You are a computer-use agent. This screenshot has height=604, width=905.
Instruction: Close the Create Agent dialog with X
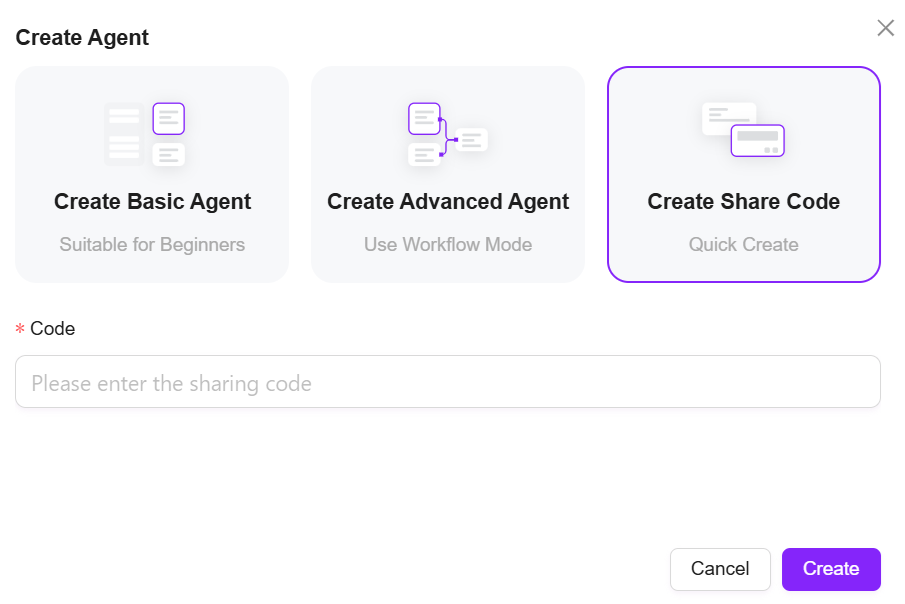(885, 28)
